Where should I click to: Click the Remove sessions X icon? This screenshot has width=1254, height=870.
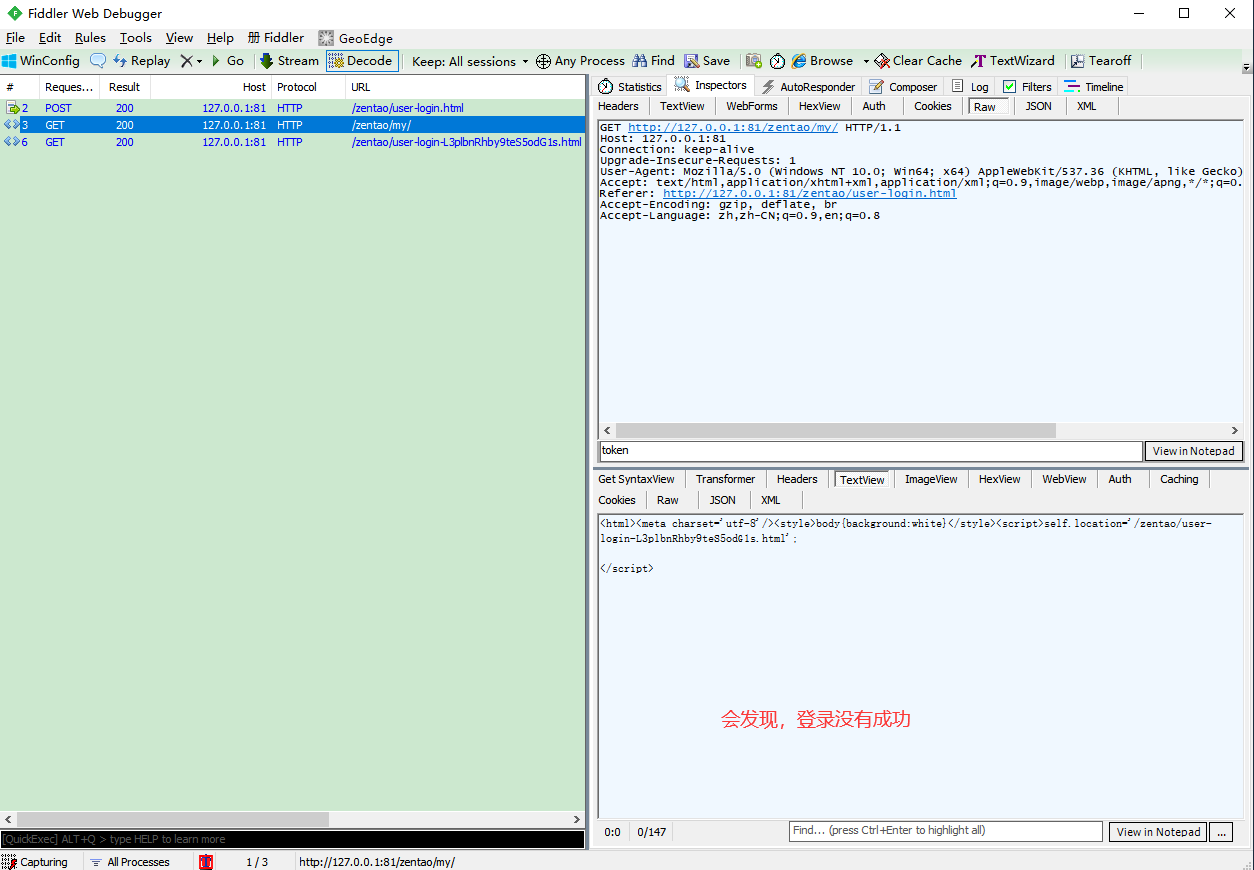(x=186, y=61)
